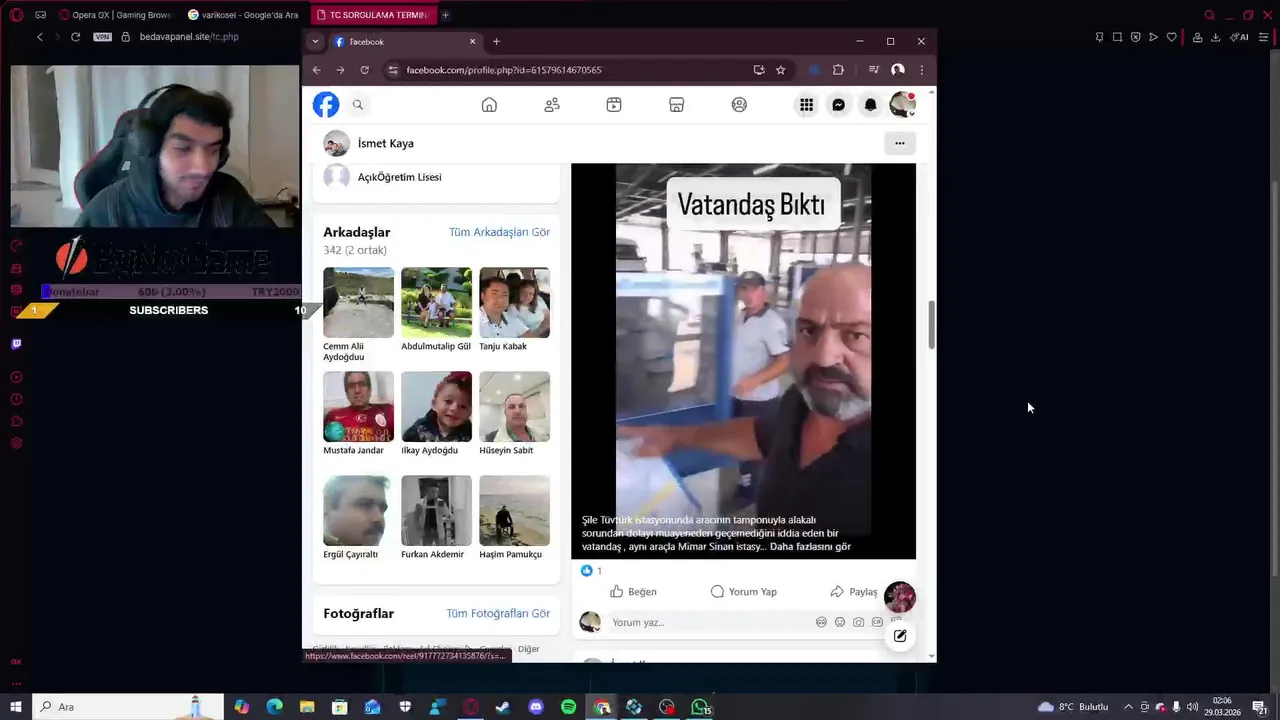
Task: Open Steam from taskbar
Action: pyautogui.click(x=502, y=707)
